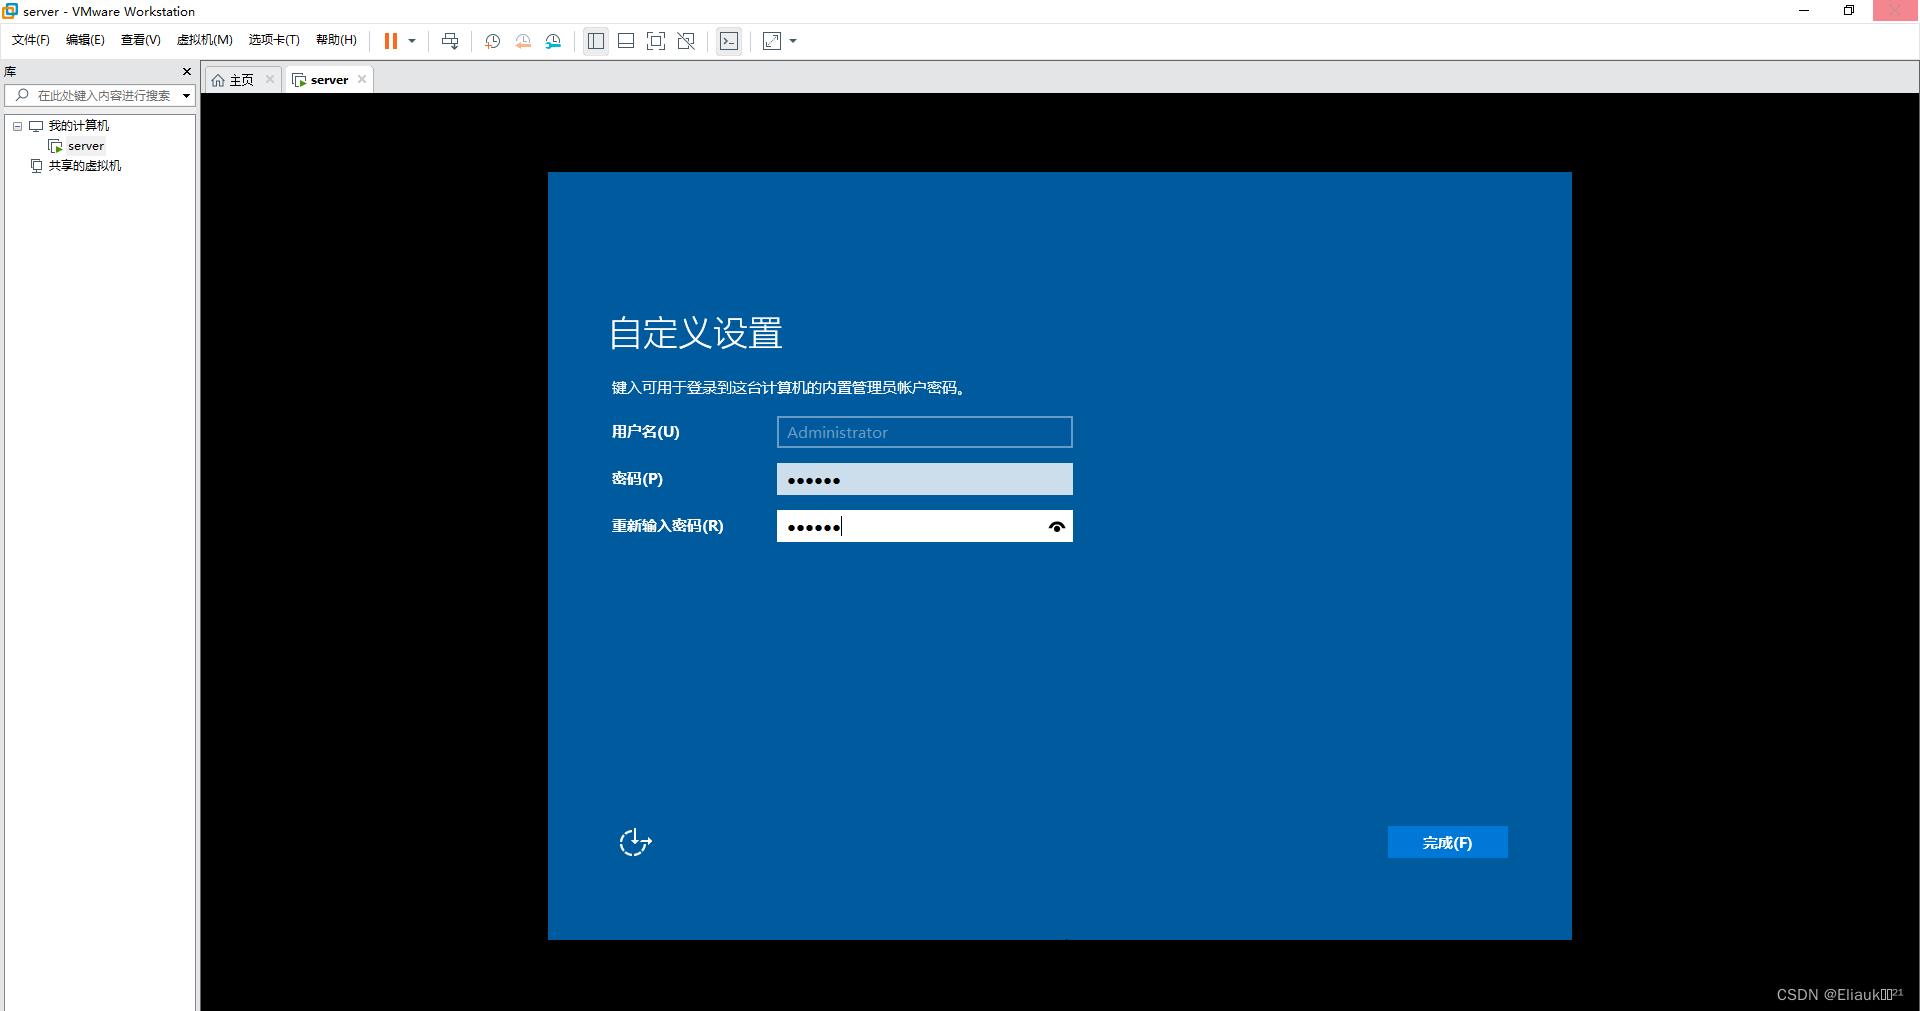Click the 完成(F) button
The image size is (1920, 1011).
[1447, 842]
